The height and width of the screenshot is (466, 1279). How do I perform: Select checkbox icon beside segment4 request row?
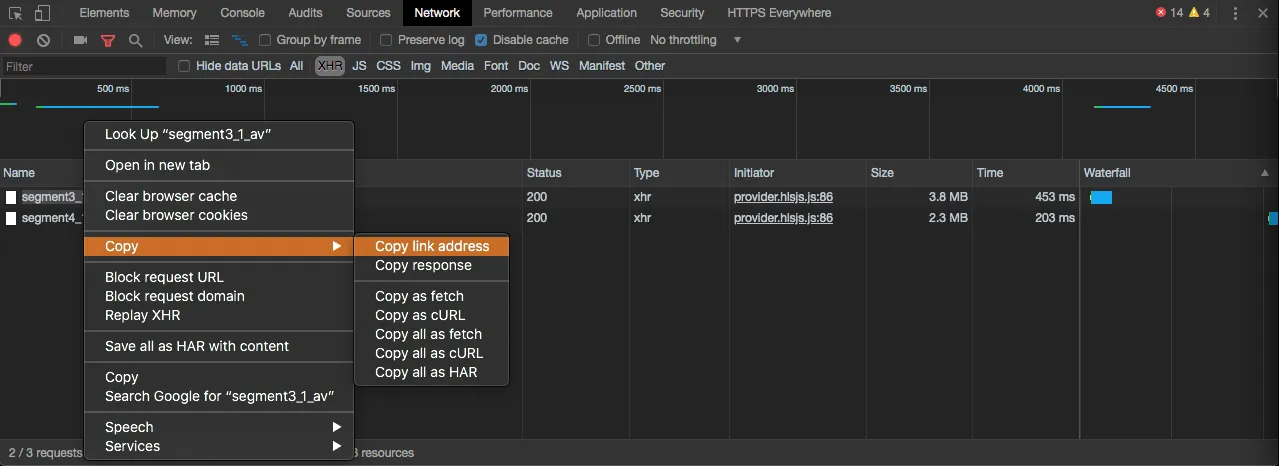(11, 218)
